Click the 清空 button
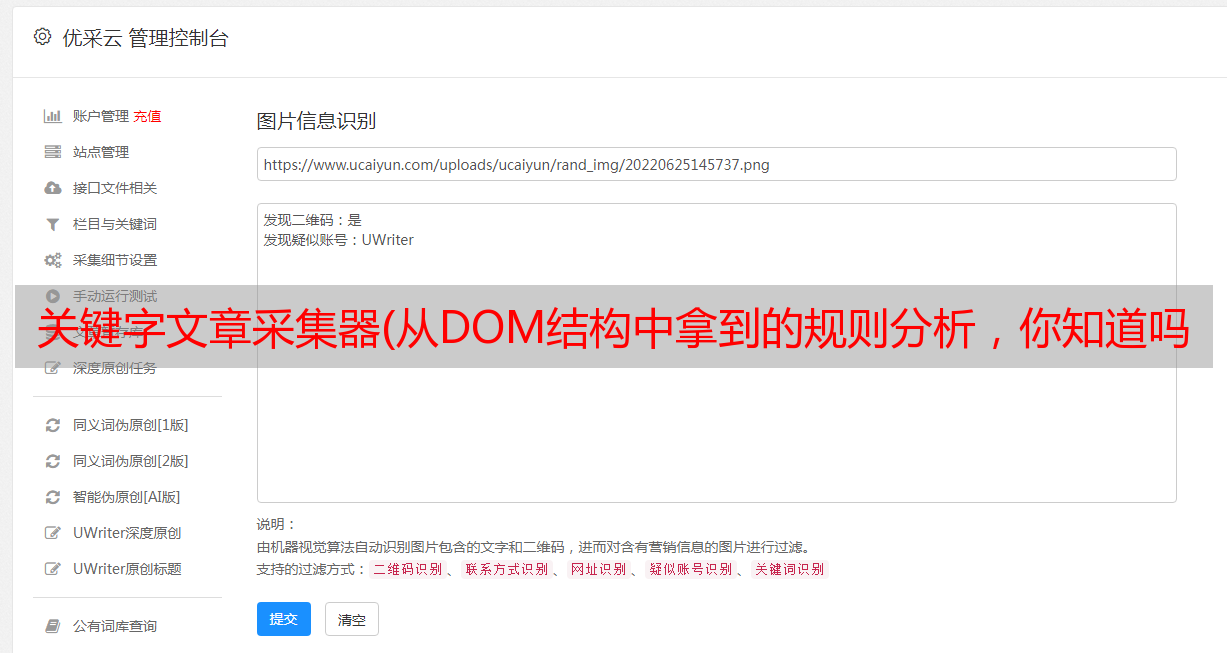This screenshot has width=1227, height=653. [x=352, y=619]
